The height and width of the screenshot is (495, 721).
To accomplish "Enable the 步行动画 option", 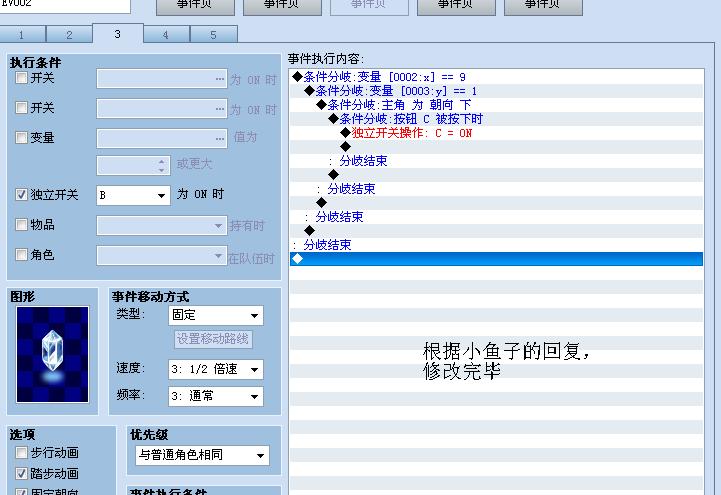I will 21,453.
